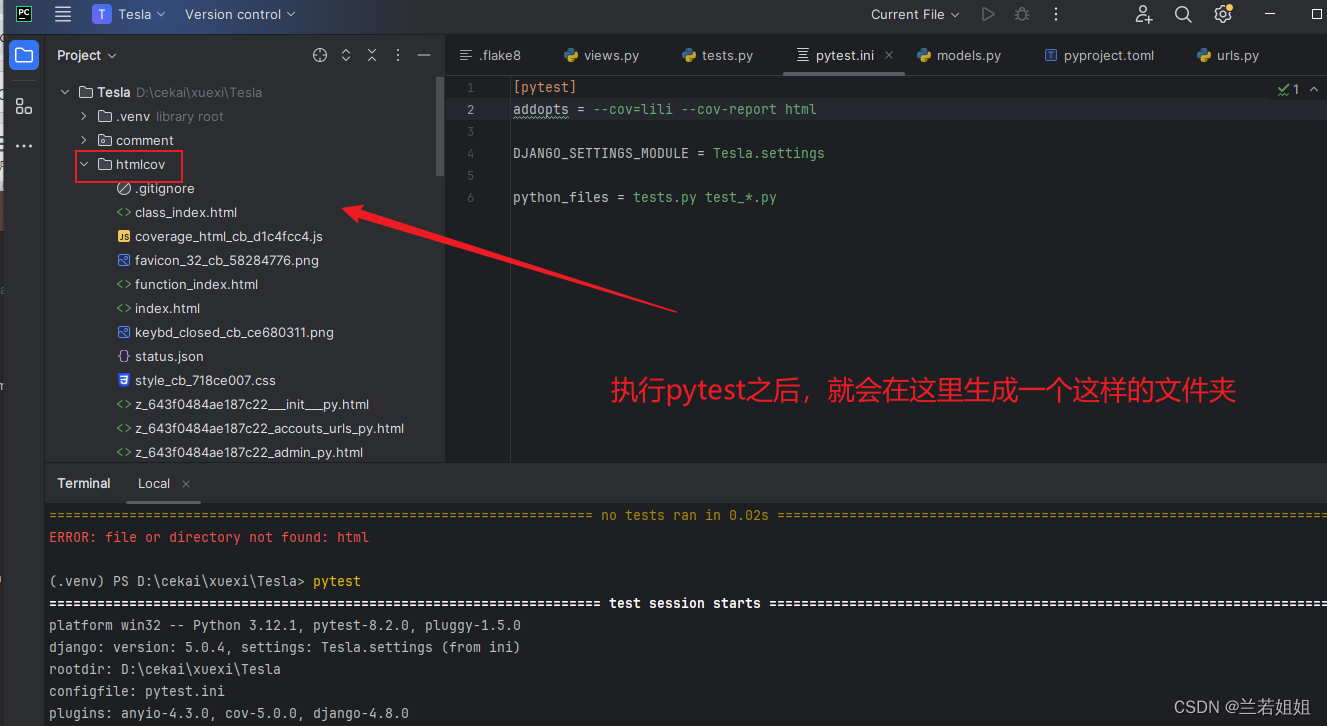Screen dimensions: 1327x726
Task: Place cursor in [pytest] line
Action: tap(544, 87)
